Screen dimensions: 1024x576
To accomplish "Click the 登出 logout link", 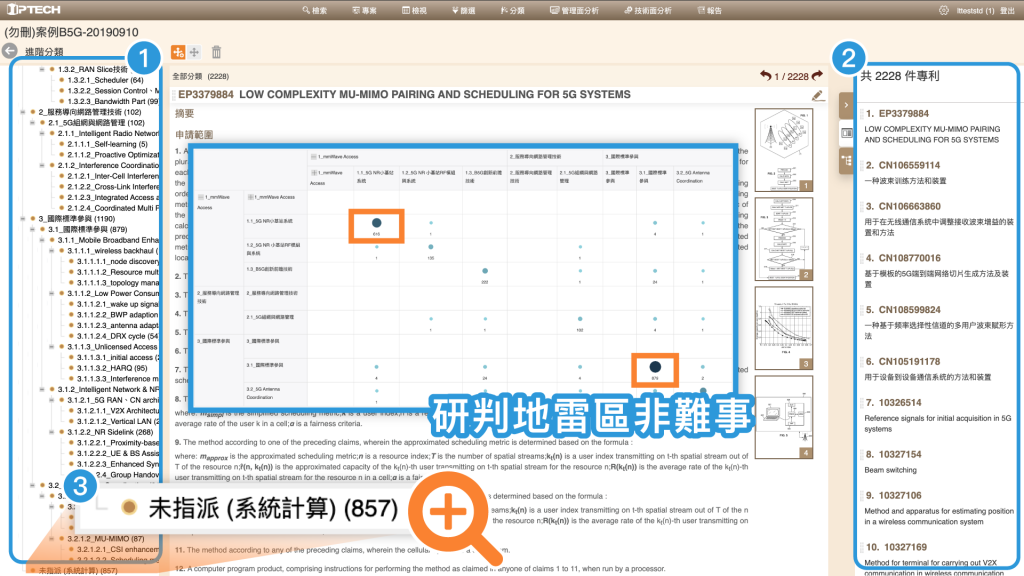I will [1008, 10].
